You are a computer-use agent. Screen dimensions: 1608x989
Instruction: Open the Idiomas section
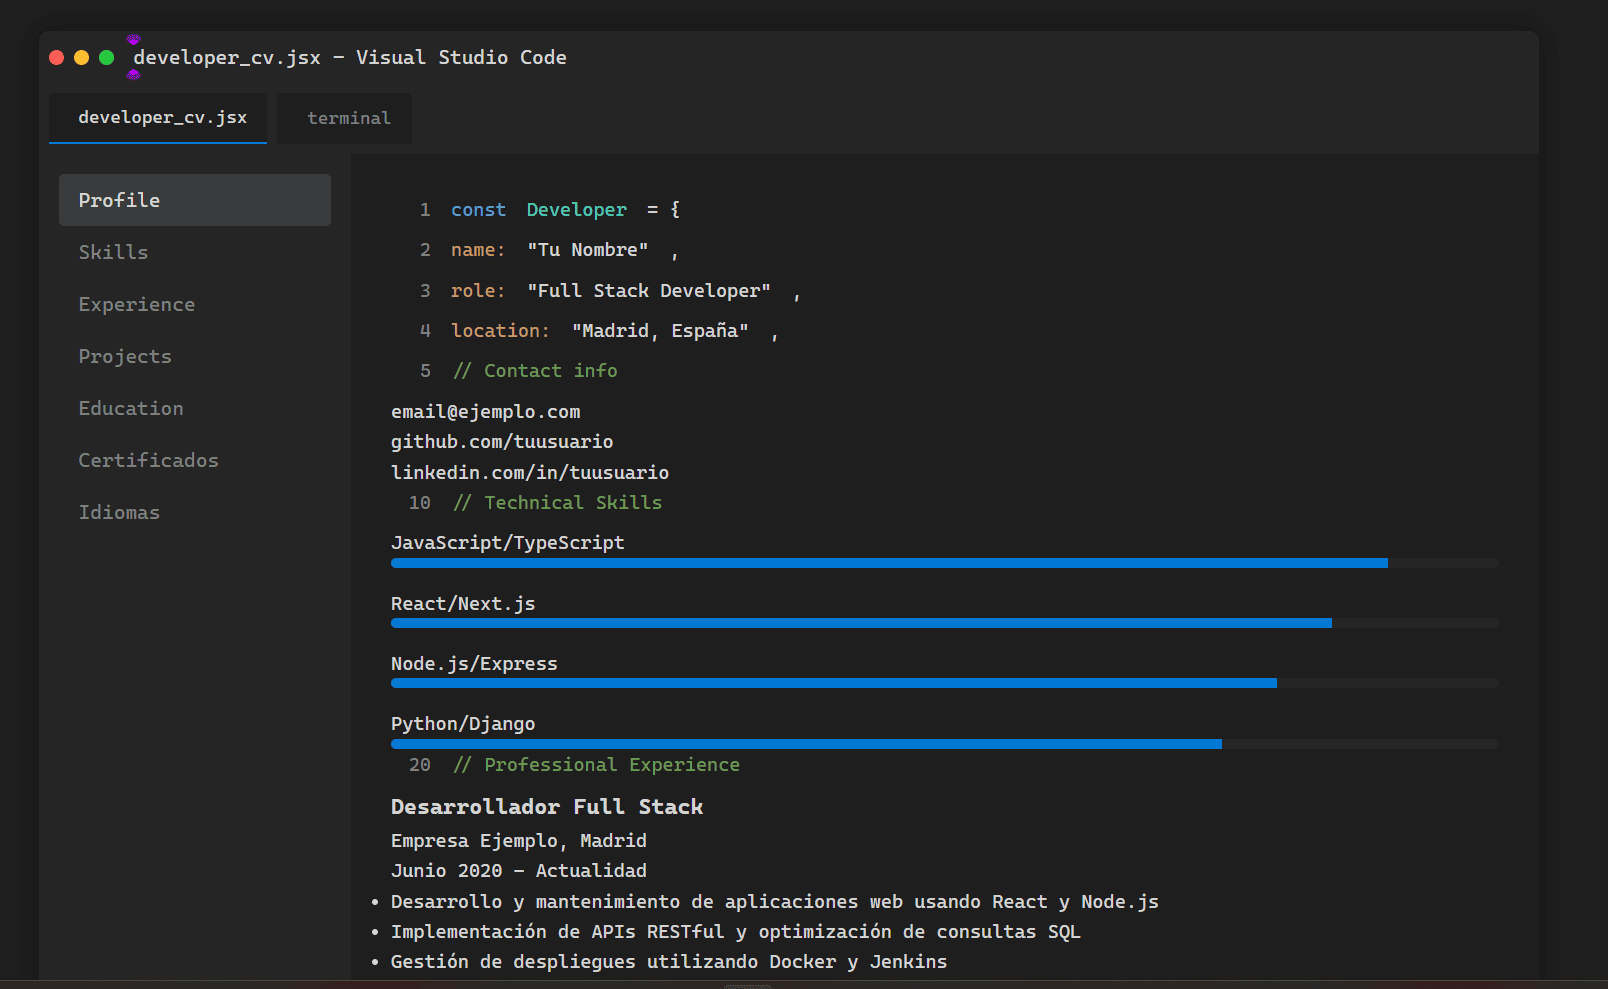[195, 512]
